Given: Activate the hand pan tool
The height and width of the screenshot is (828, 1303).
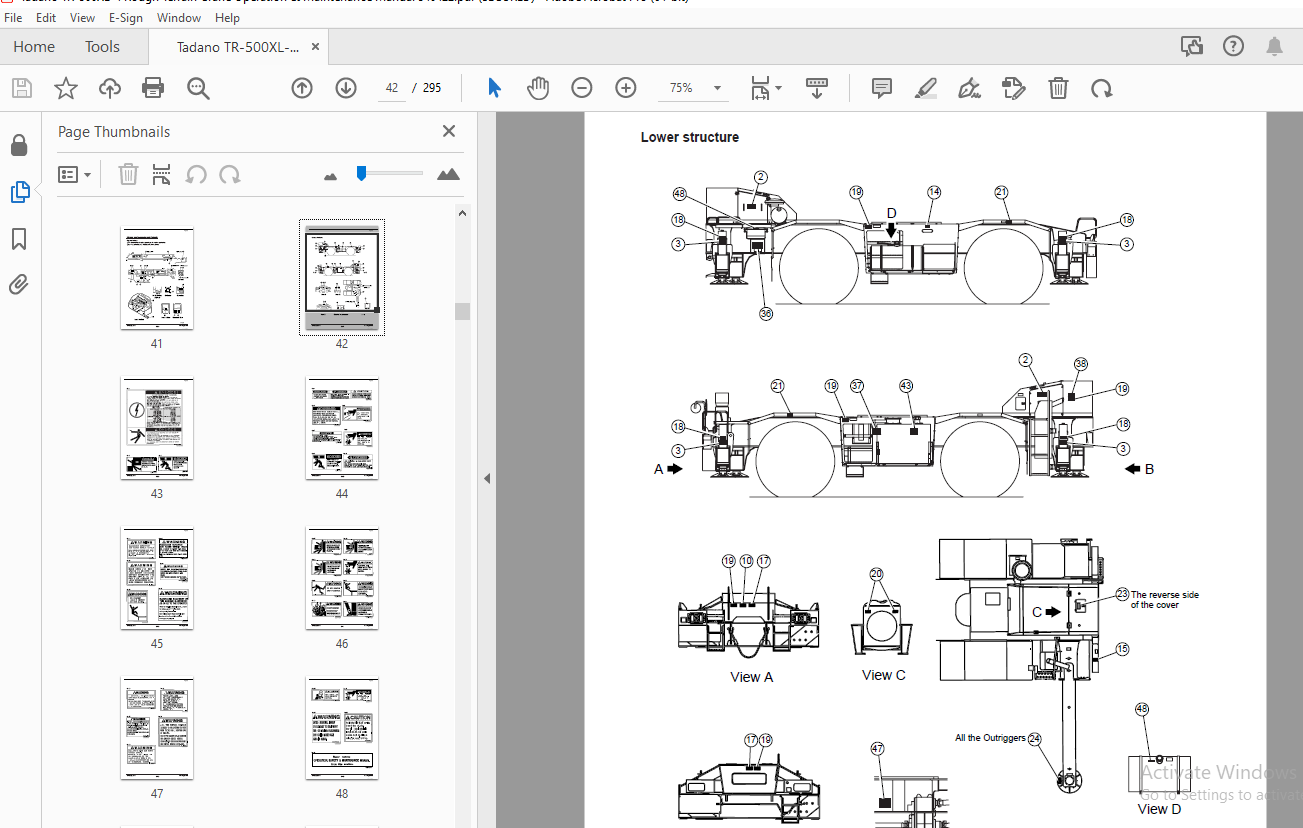Looking at the screenshot, I should 538,88.
